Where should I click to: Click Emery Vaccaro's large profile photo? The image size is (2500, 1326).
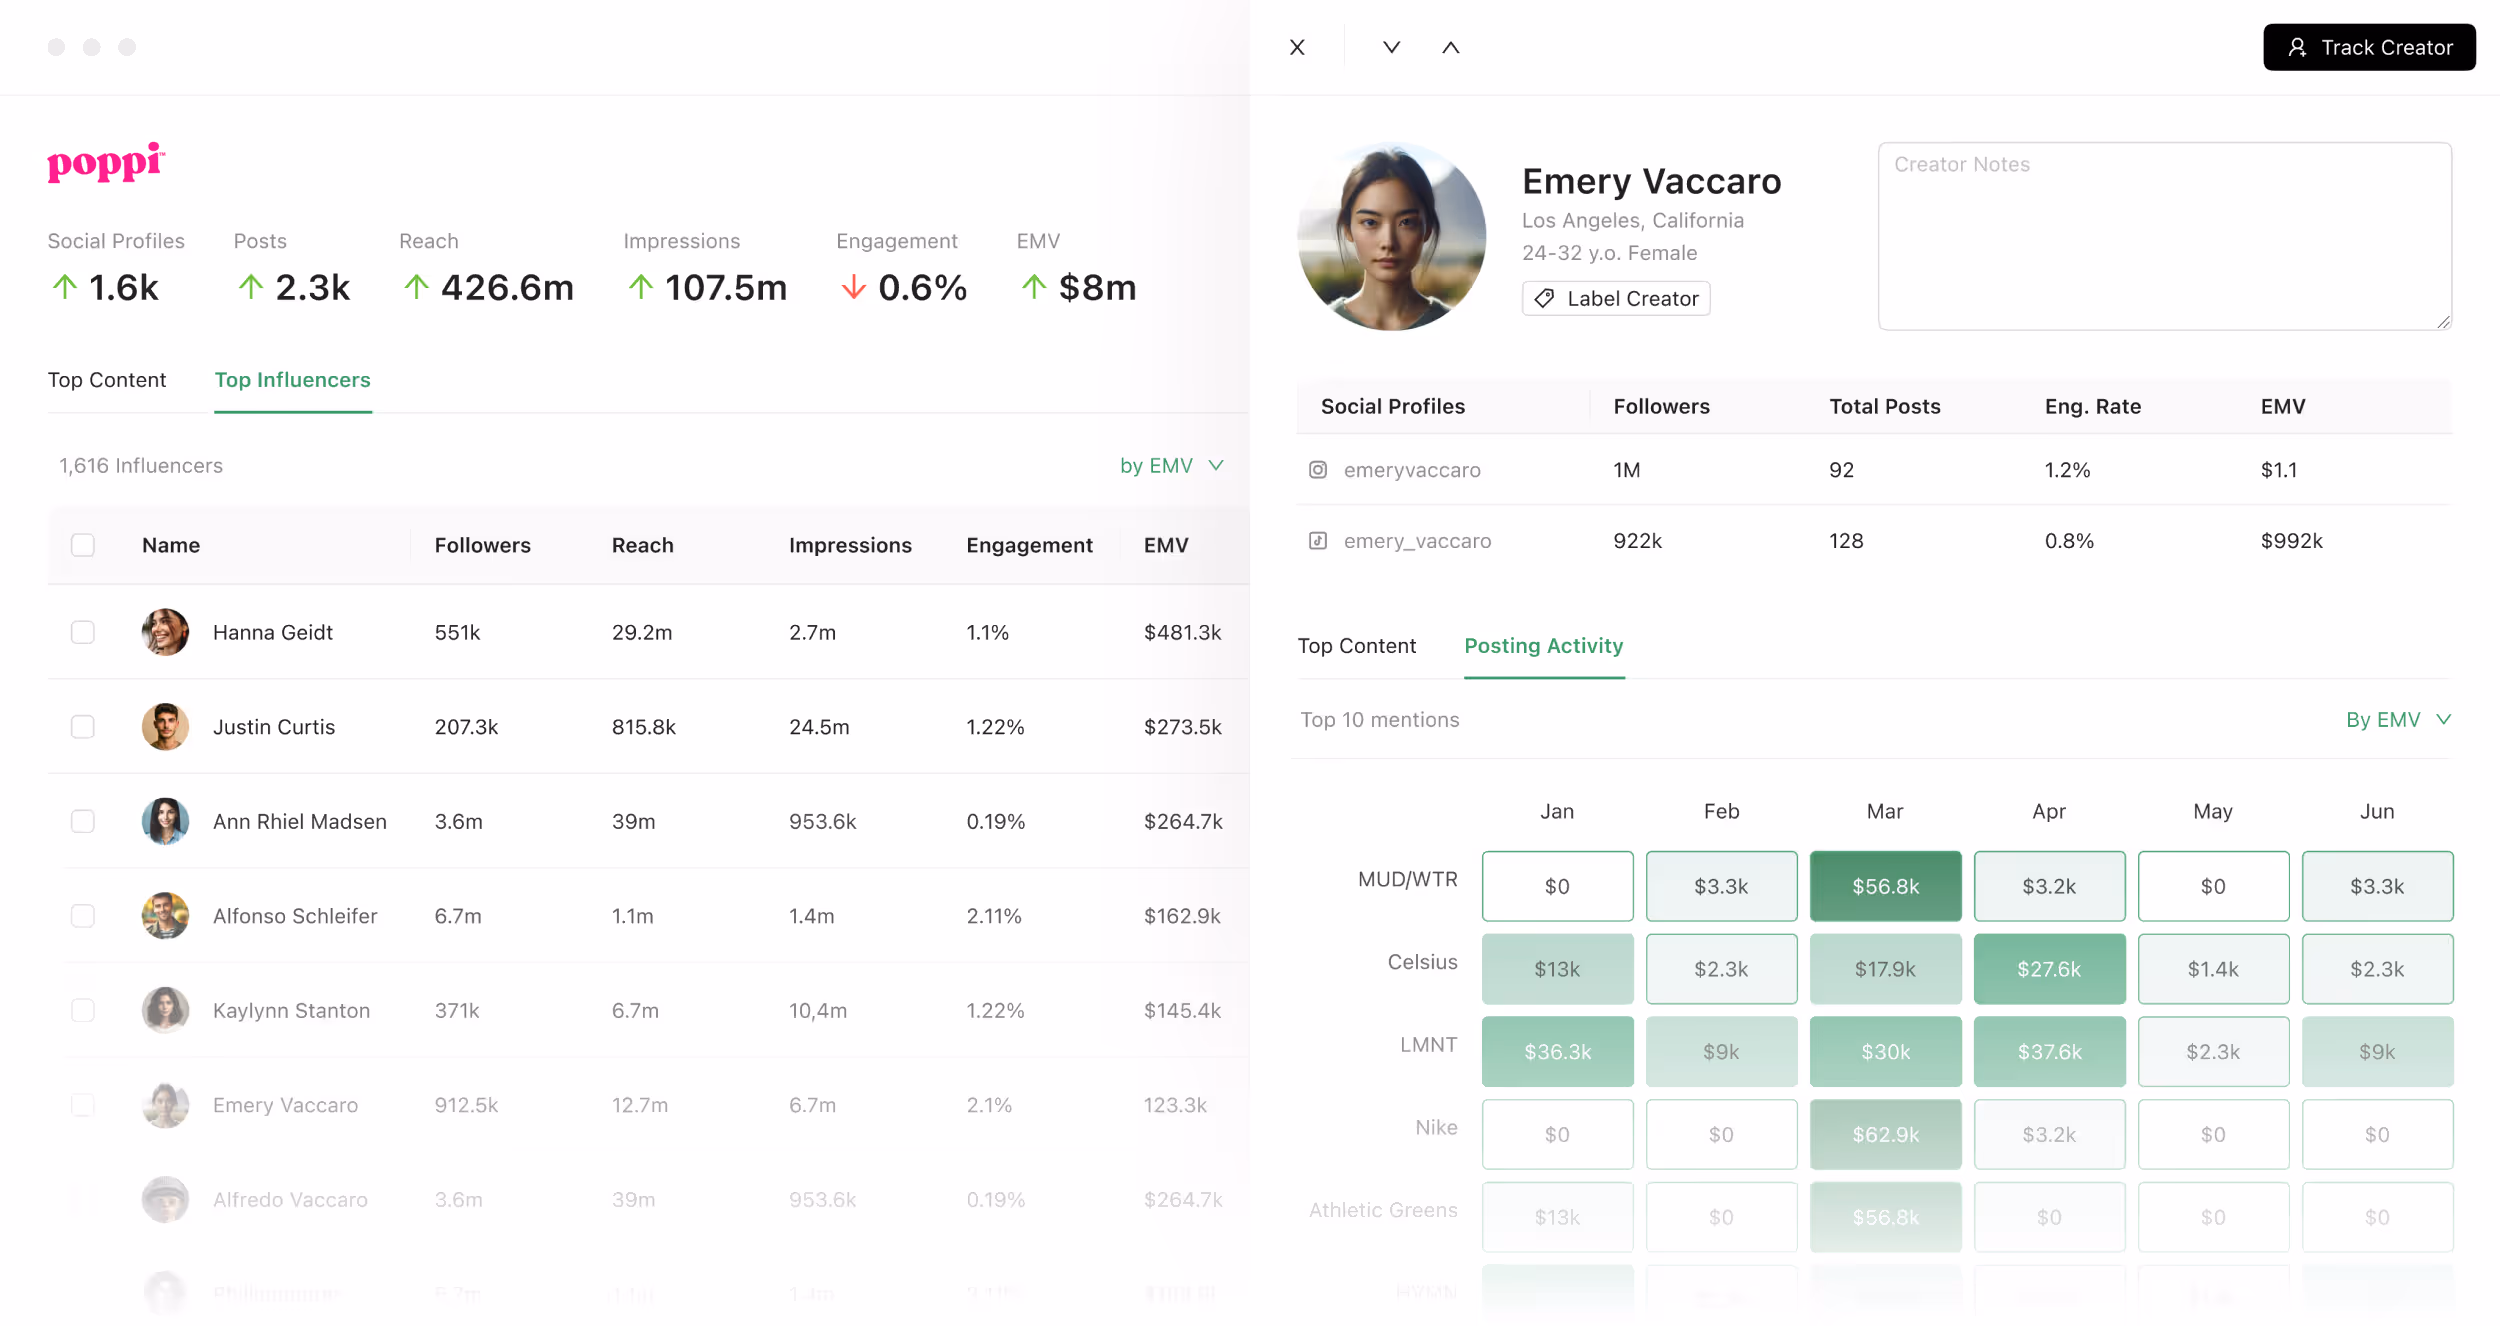1391,236
